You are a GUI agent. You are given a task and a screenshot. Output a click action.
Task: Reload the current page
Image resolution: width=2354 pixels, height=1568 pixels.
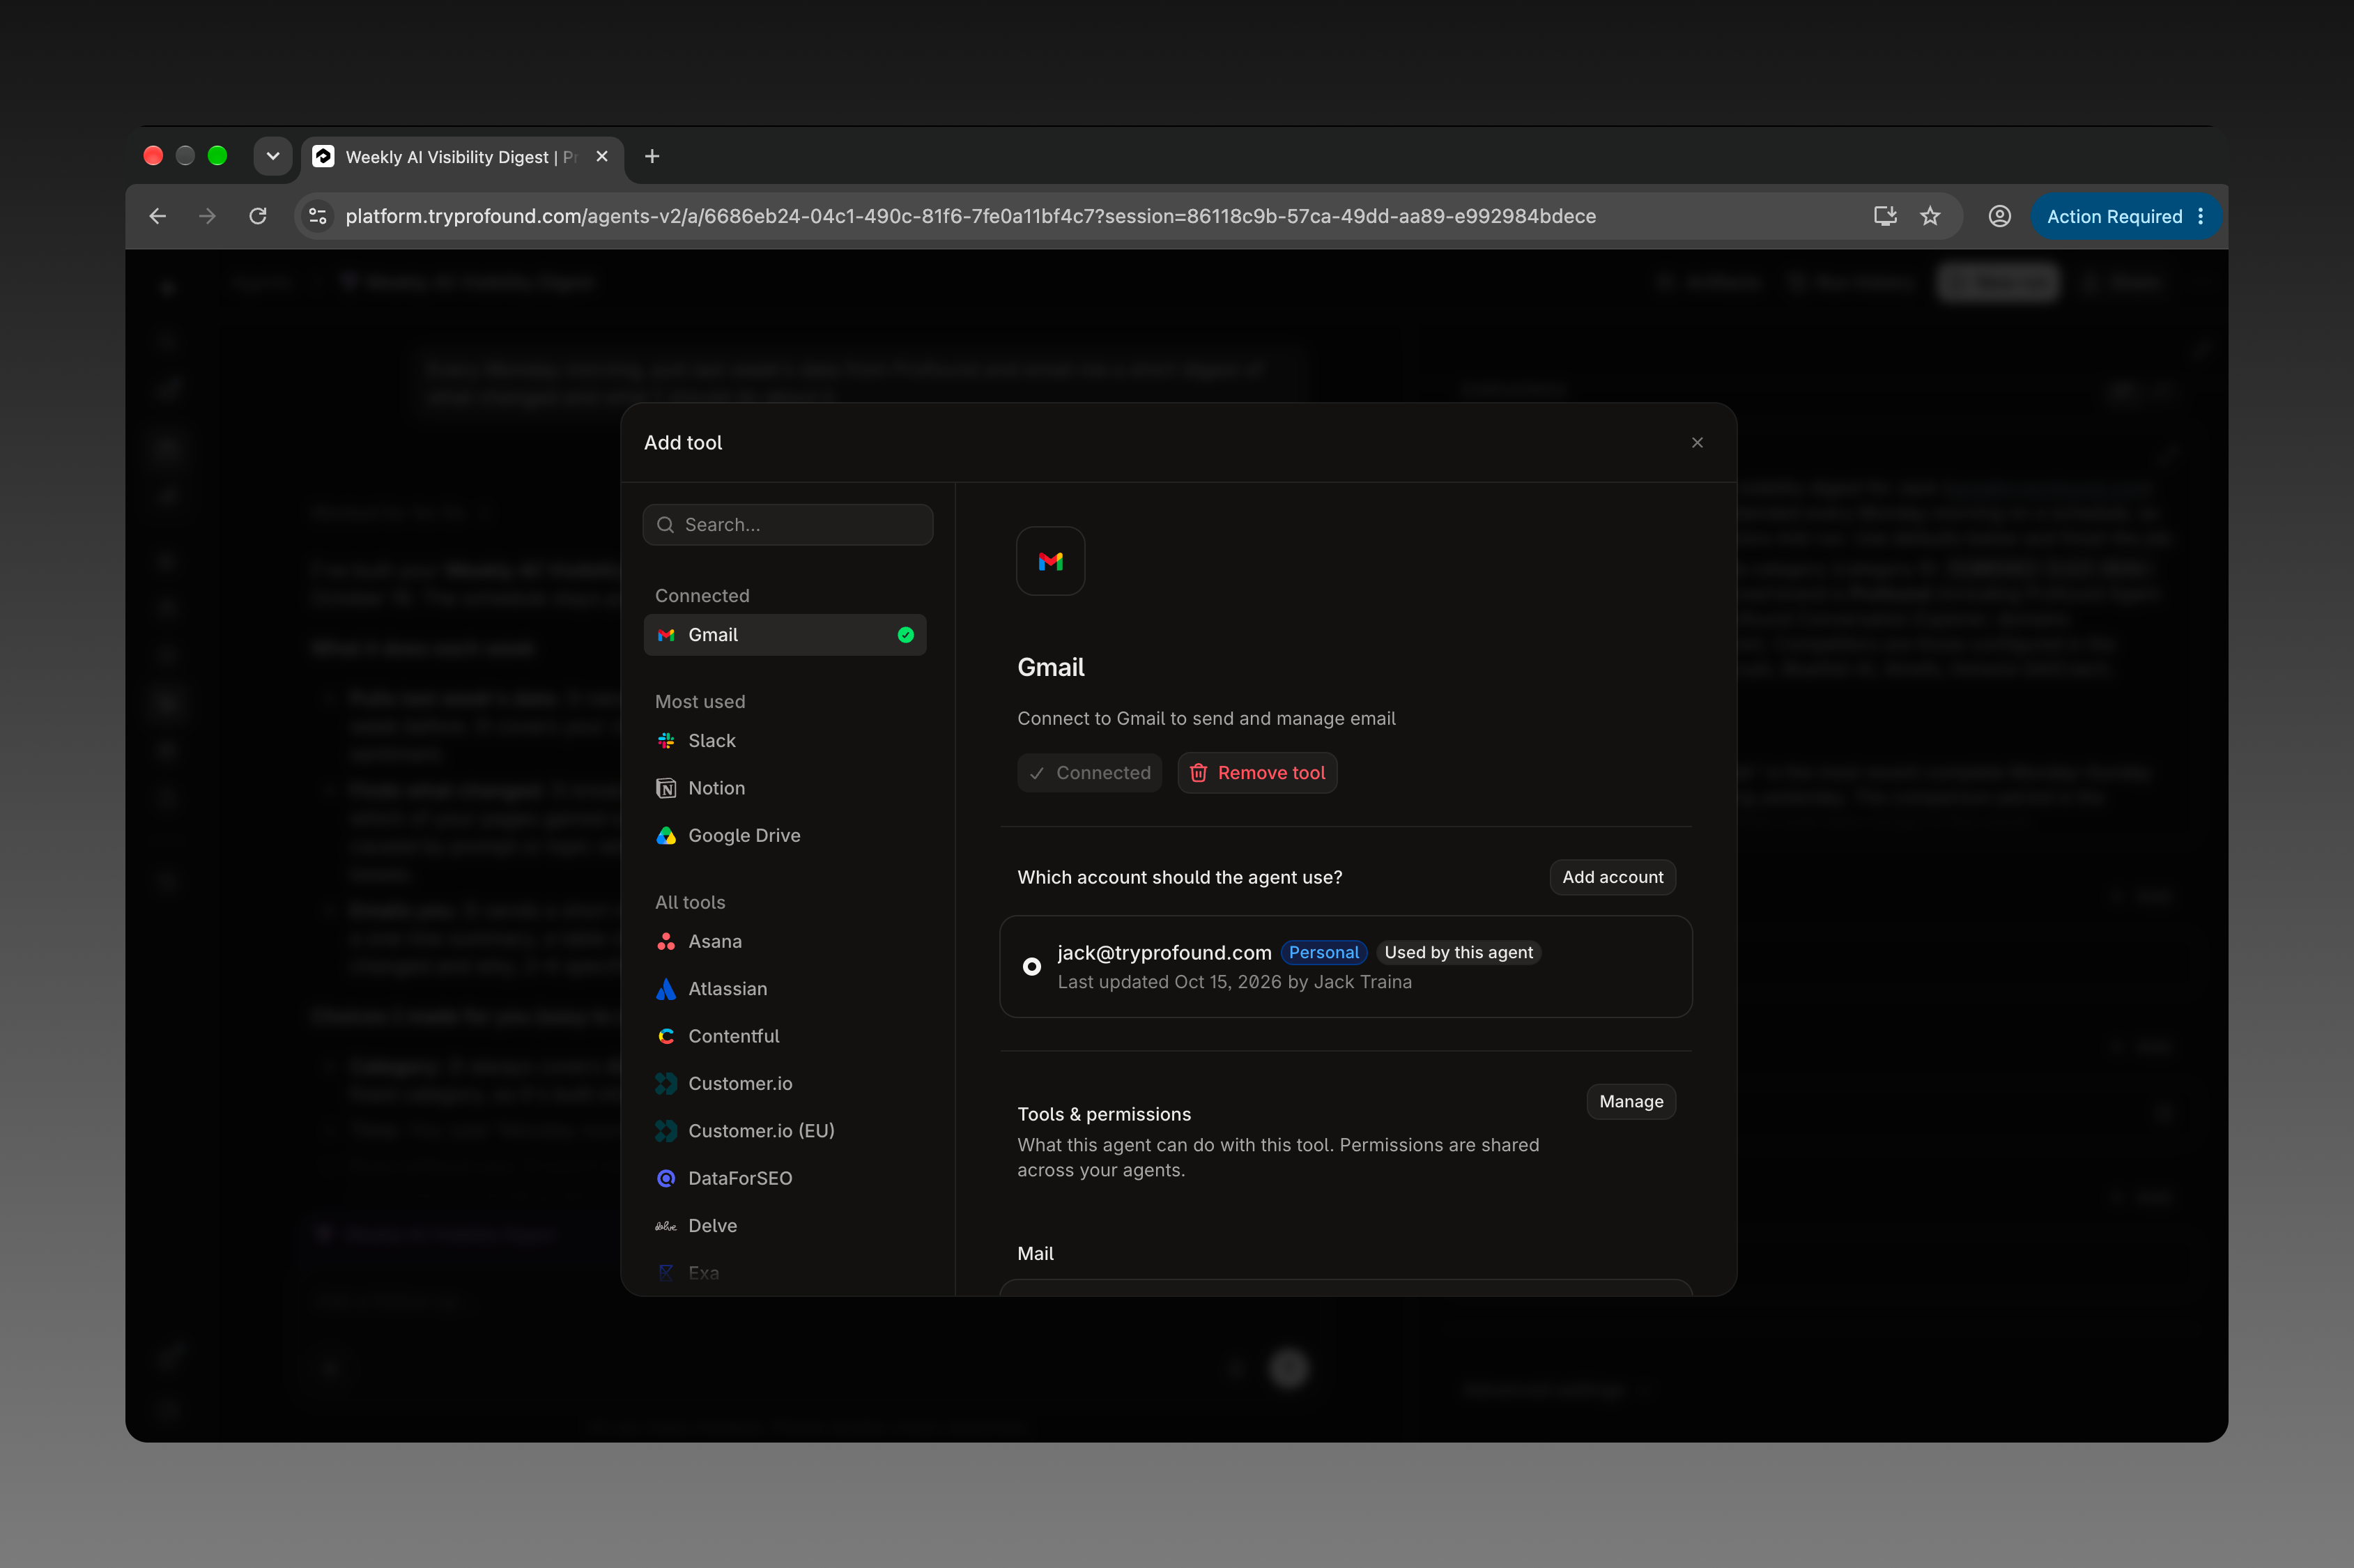click(258, 216)
